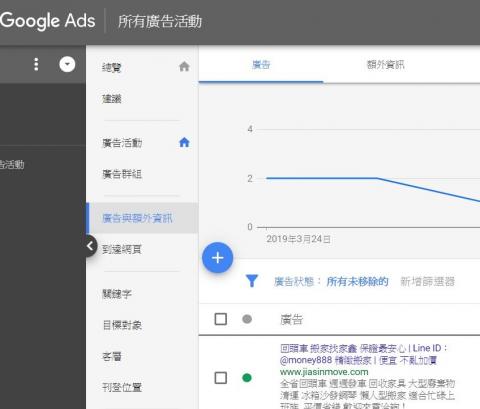
Task: Click green status dot of jiasinmove ad
Action: (x=247, y=378)
